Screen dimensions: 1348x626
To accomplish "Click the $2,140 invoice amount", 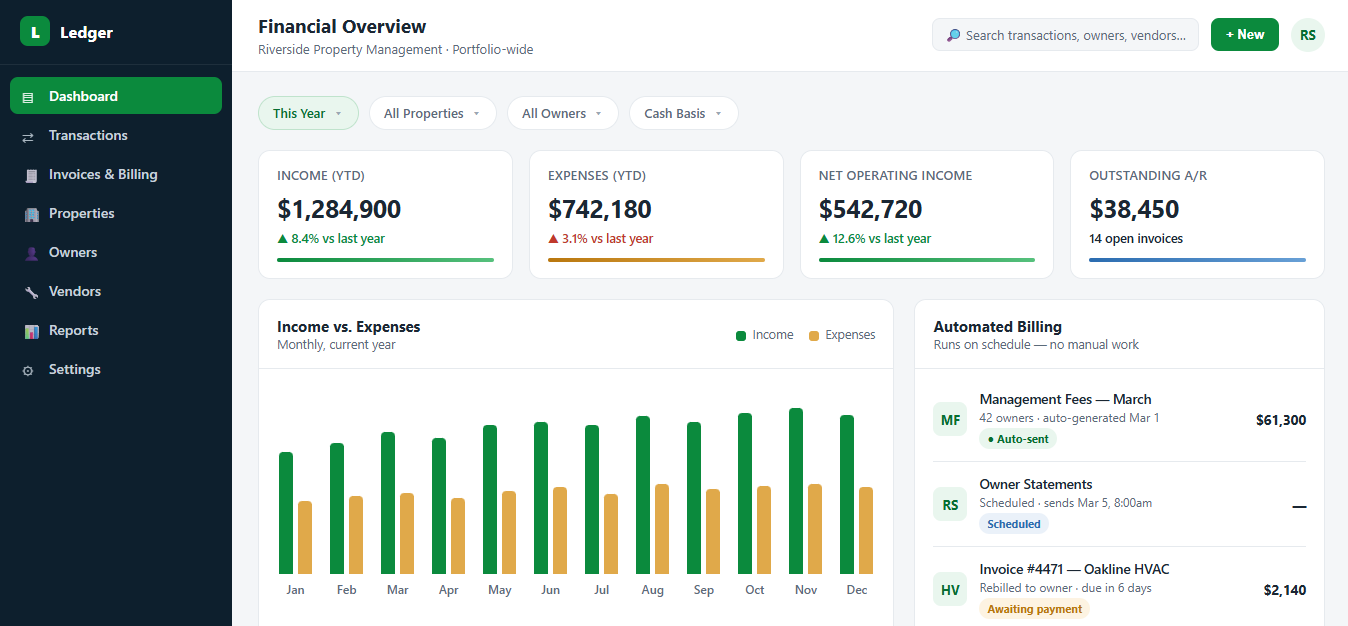I will (x=1285, y=590).
